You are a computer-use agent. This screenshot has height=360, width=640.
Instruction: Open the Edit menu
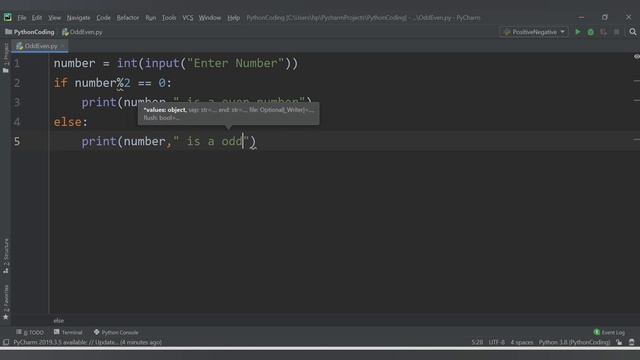click(37, 18)
